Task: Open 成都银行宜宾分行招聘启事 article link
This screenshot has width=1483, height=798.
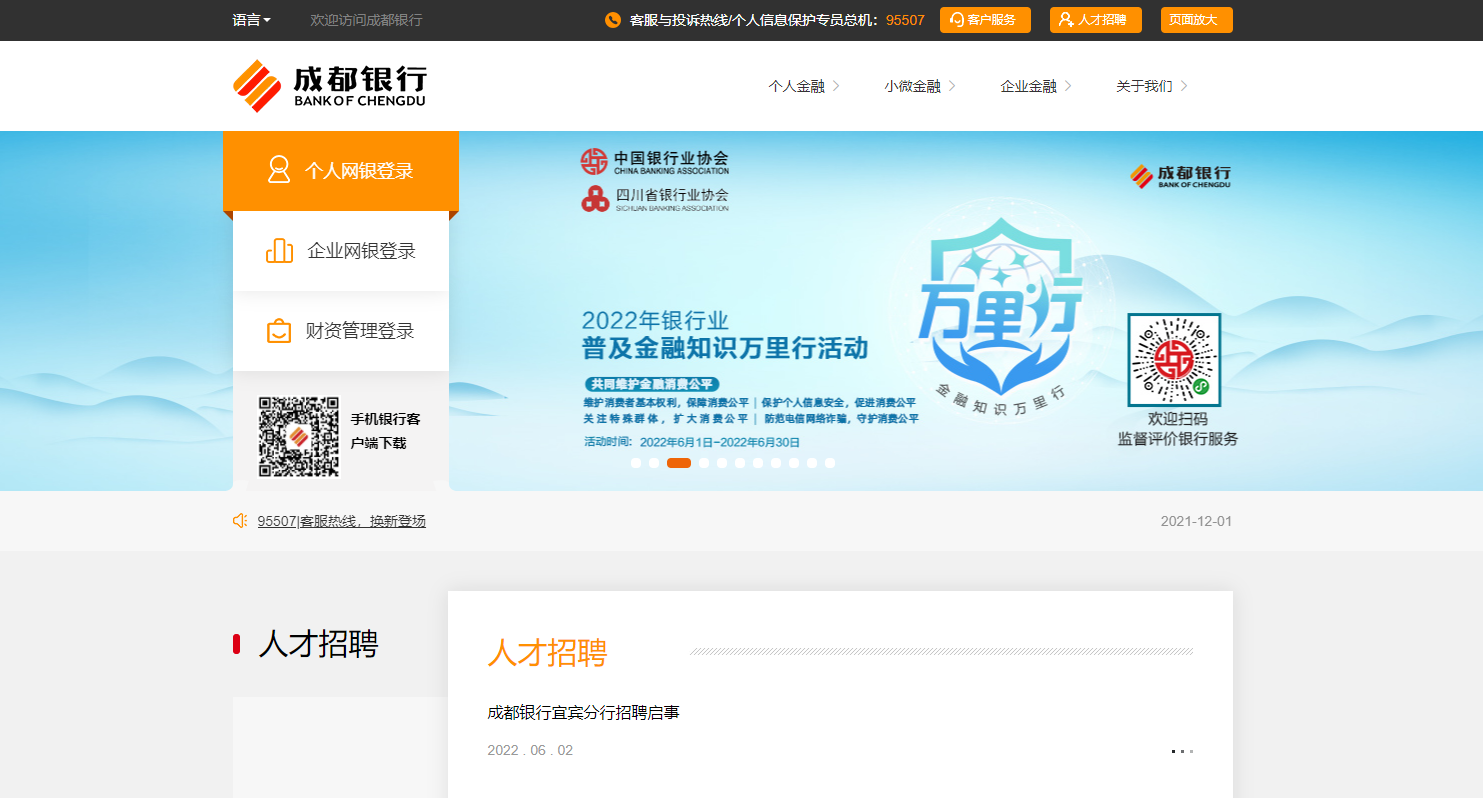Action: [x=583, y=712]
